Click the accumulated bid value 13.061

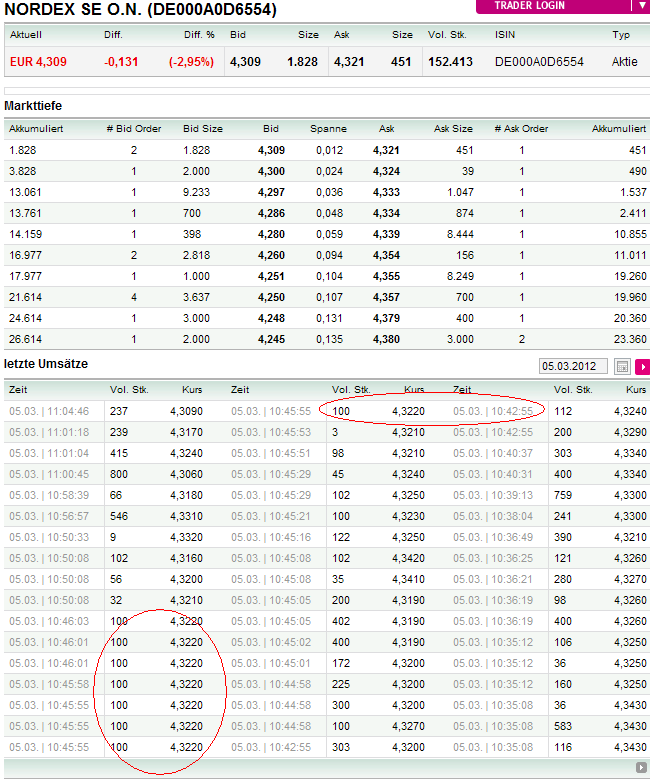pyautogui.click(x=25, y=193)
